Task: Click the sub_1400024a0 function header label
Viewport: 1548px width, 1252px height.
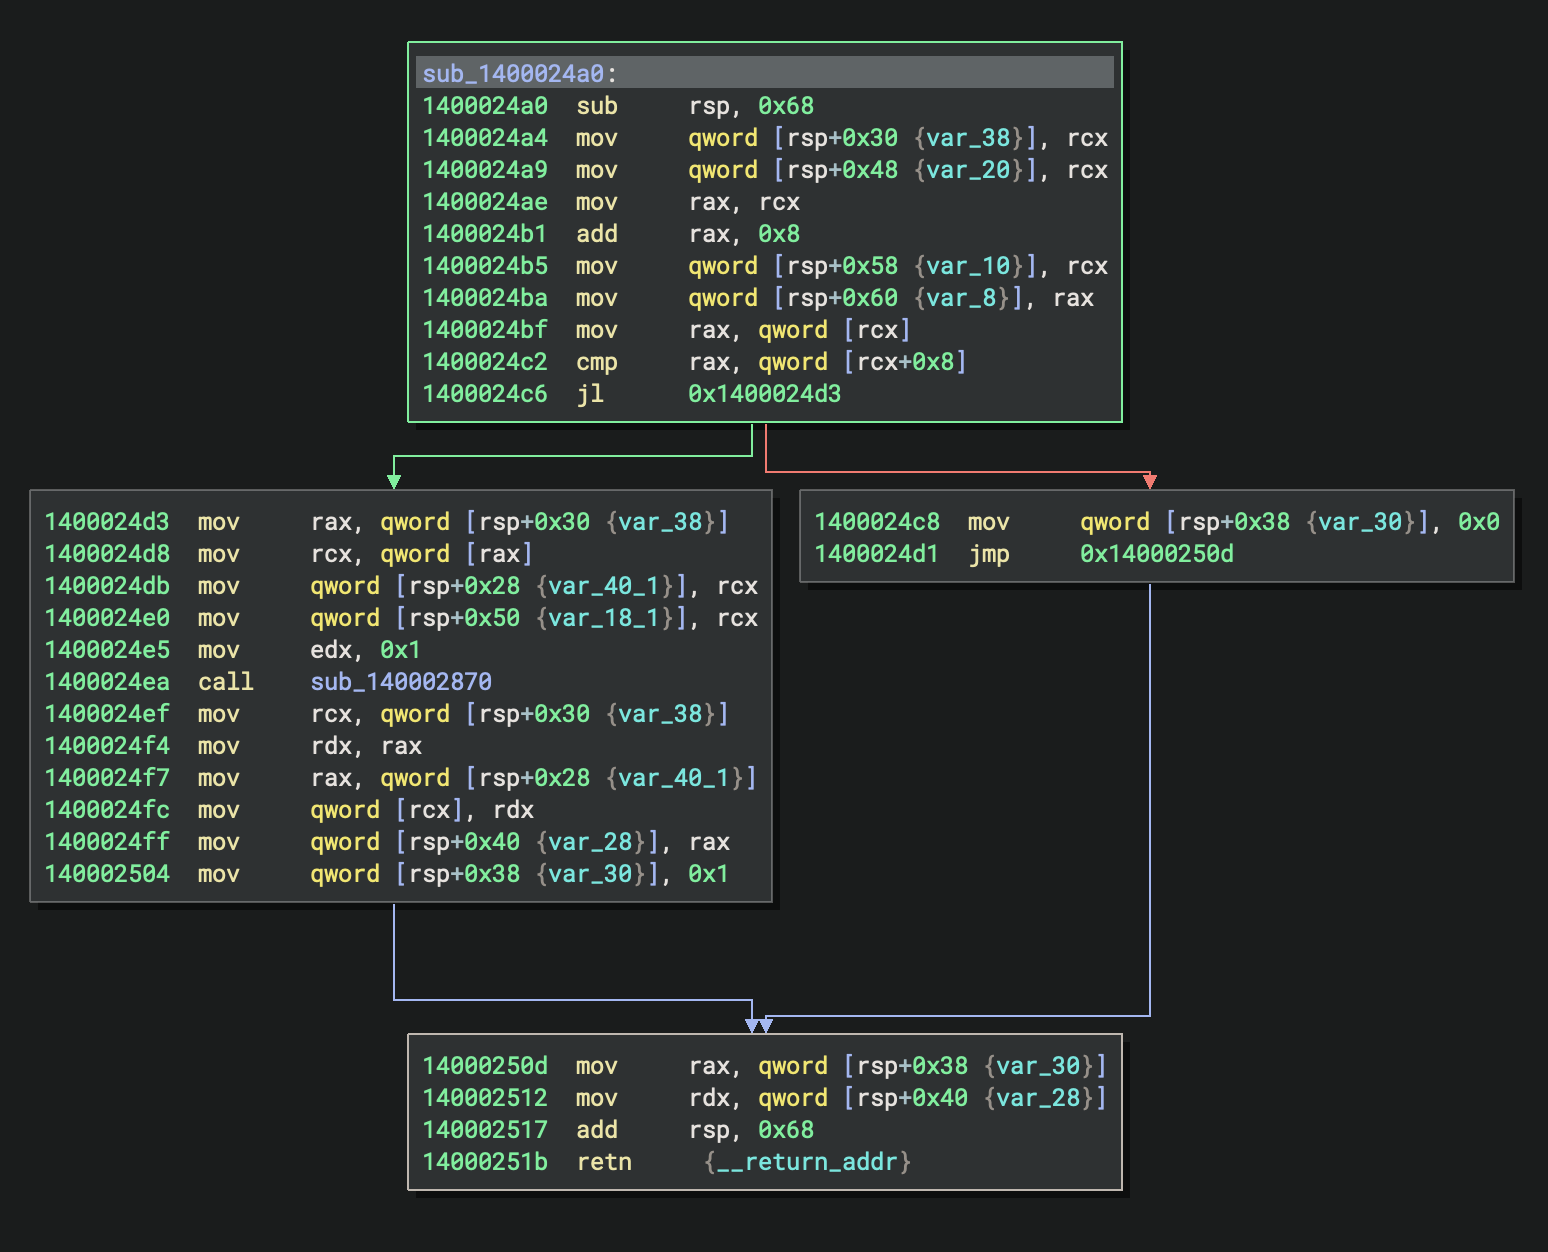Action: (x=513, y=73)
